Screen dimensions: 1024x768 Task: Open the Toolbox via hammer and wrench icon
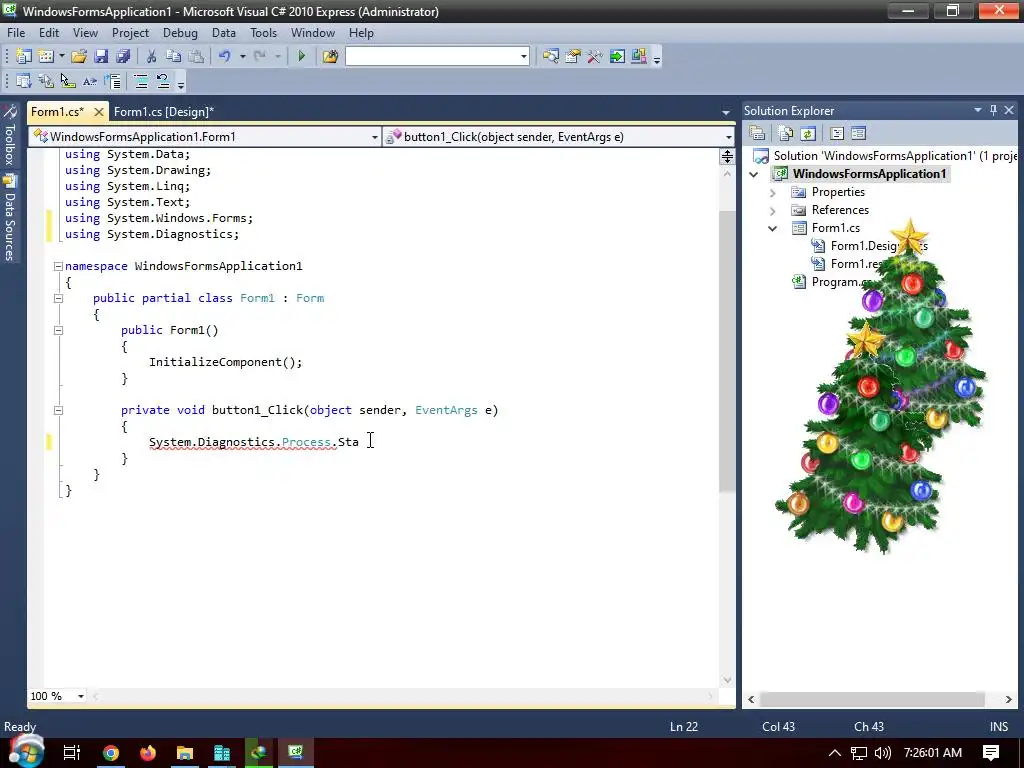(594, 56)
